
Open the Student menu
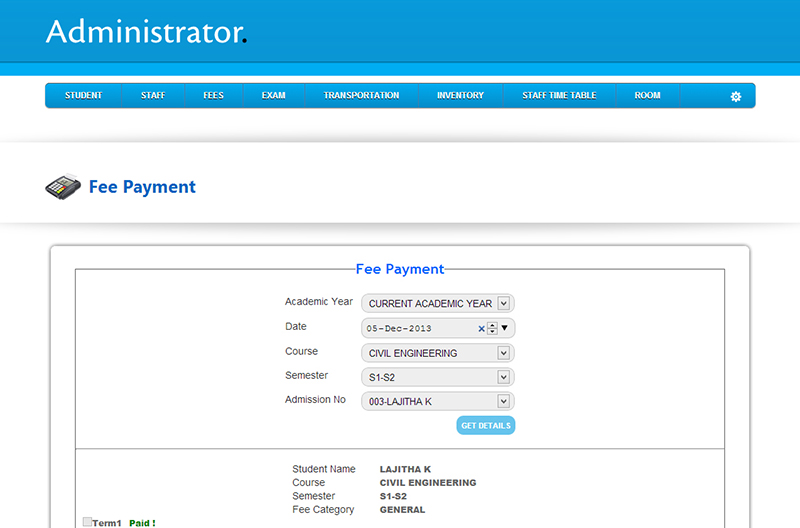pos(83,96)
